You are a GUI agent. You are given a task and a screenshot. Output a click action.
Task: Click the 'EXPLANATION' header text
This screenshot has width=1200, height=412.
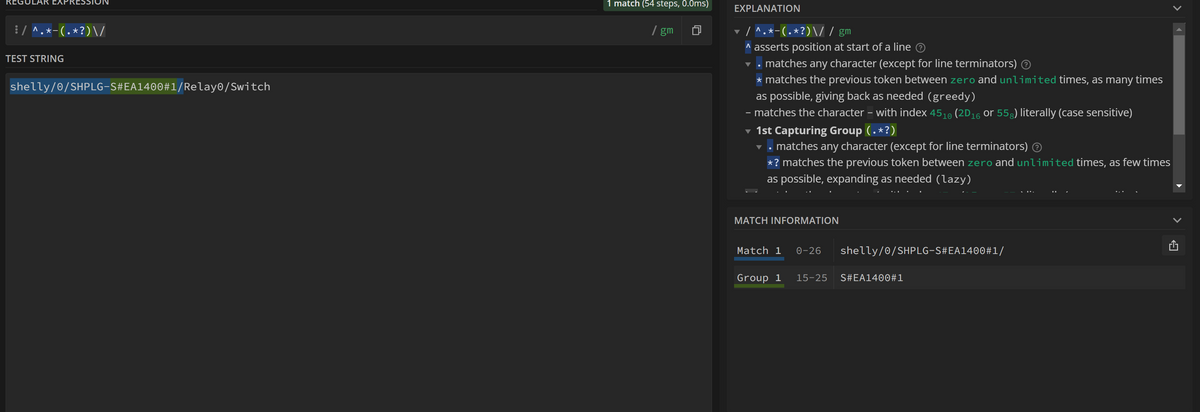coord(767,8)
